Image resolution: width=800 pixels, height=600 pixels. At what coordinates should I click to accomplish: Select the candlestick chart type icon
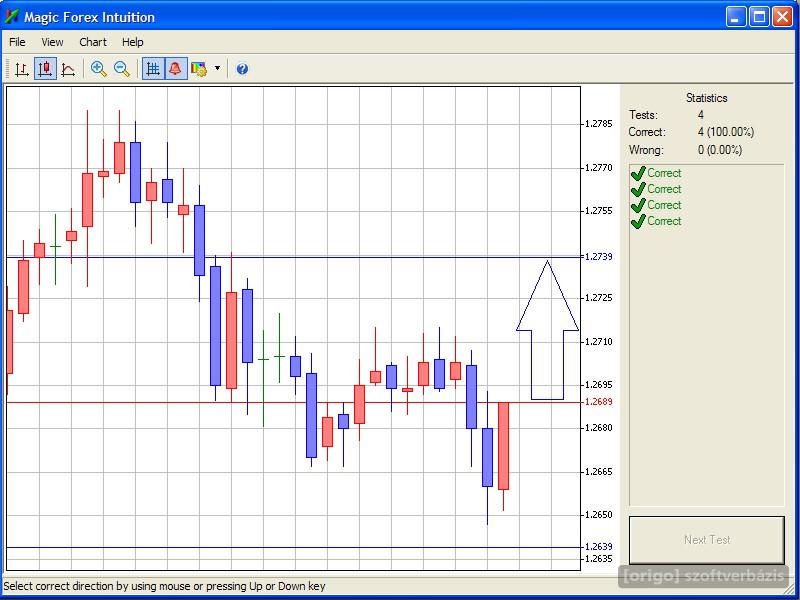coord(45,69)
